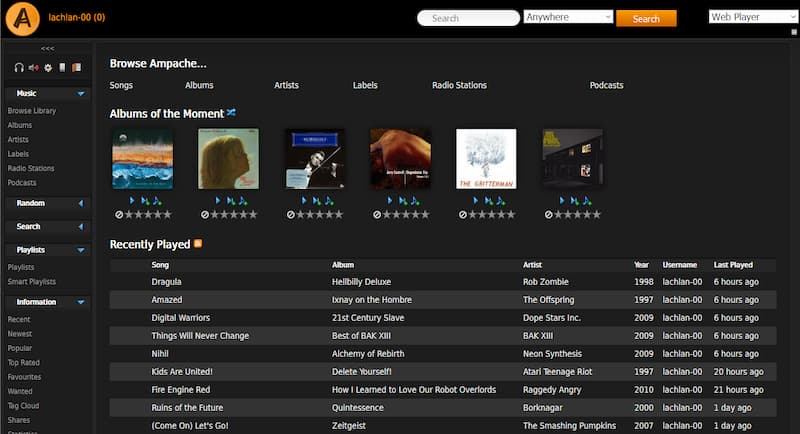Click album 21st Century Slave
The height and width of the screenshot is (434, 800).
click(x=368, y=318)
